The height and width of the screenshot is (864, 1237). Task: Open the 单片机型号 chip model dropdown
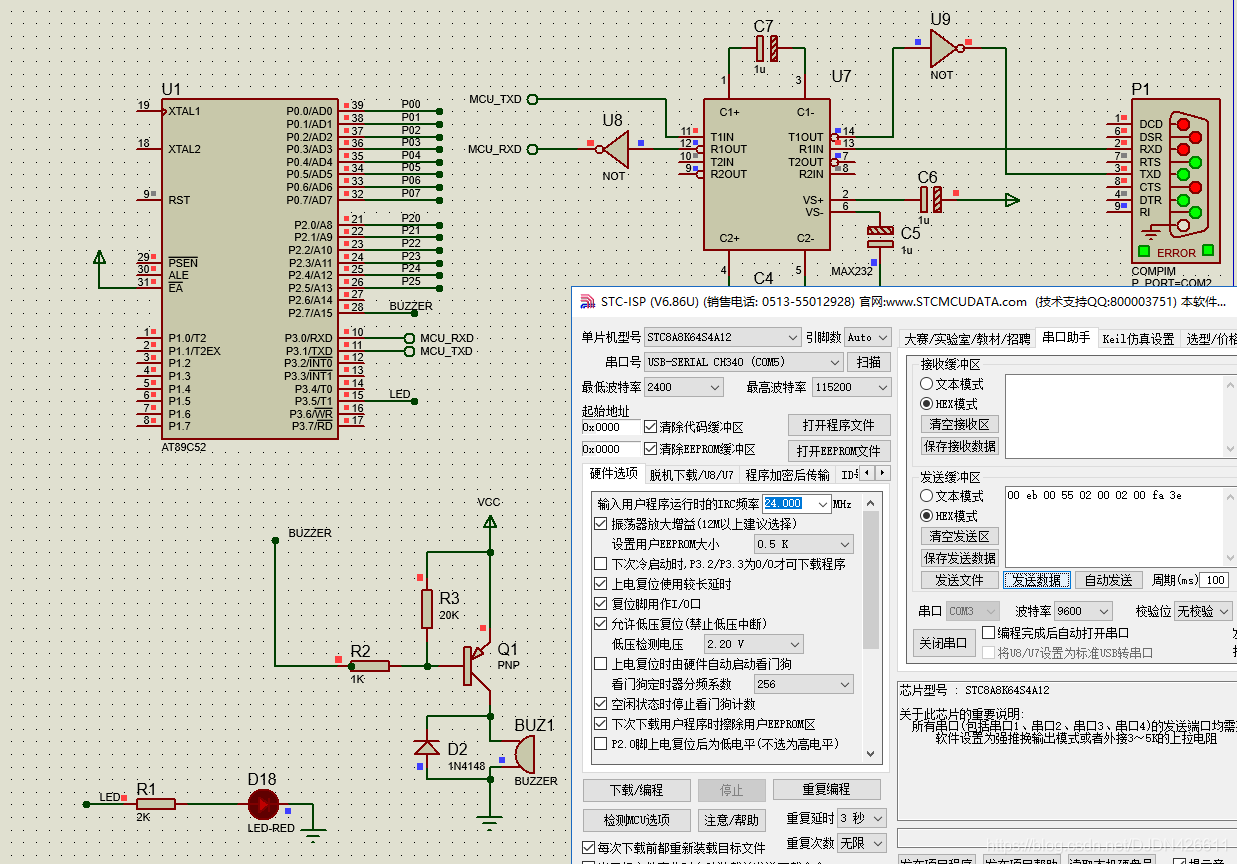point(722,338)
